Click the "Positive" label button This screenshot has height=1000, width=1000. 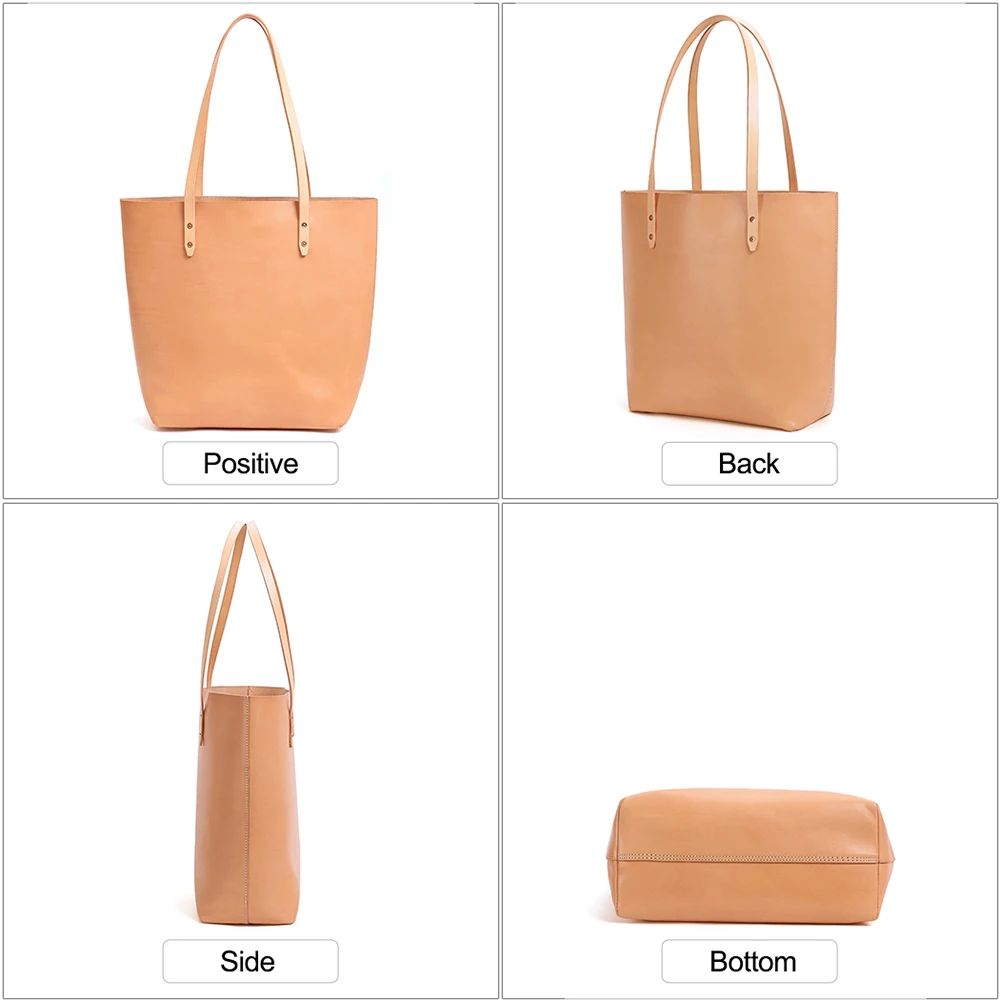click(x=250, y=463)
